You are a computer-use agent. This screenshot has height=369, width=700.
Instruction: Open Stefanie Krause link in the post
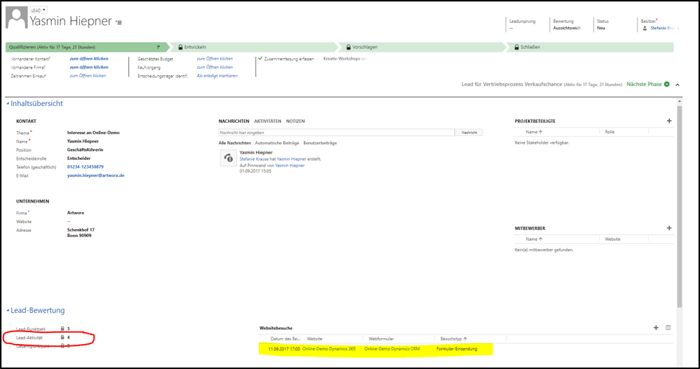click(x=254, y=159)
